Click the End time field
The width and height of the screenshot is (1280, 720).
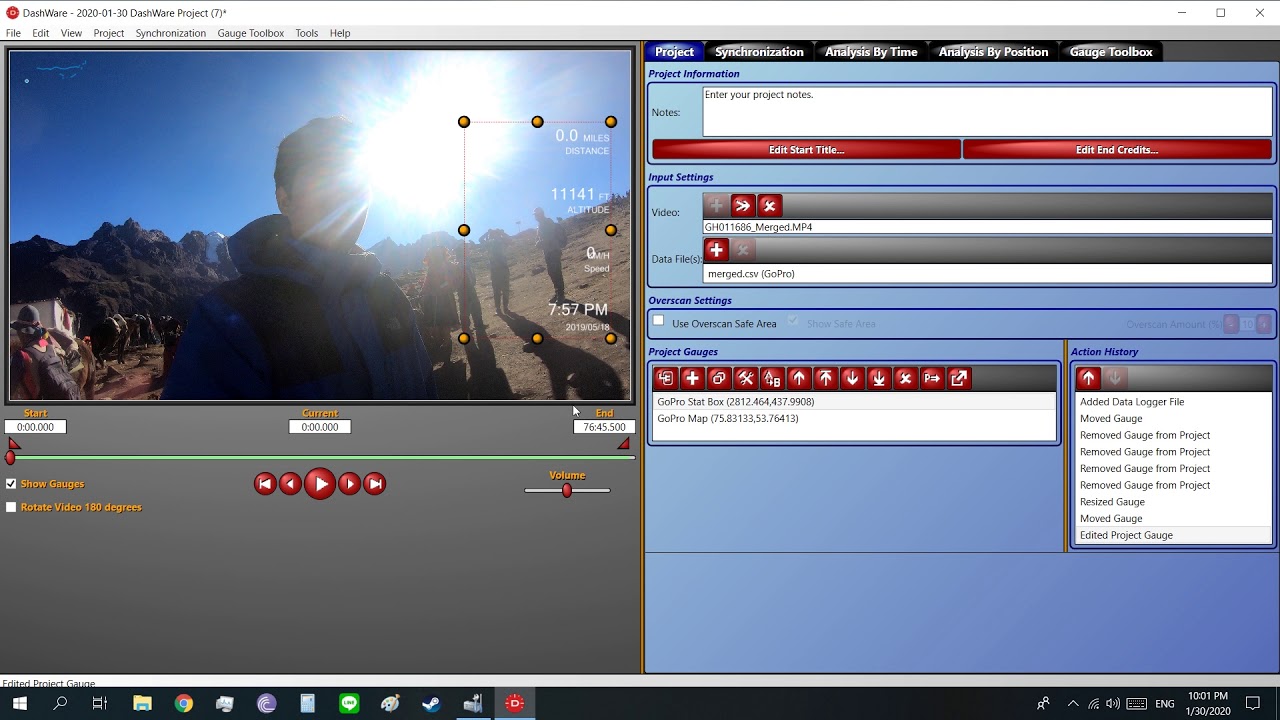(x=604, y=427)
